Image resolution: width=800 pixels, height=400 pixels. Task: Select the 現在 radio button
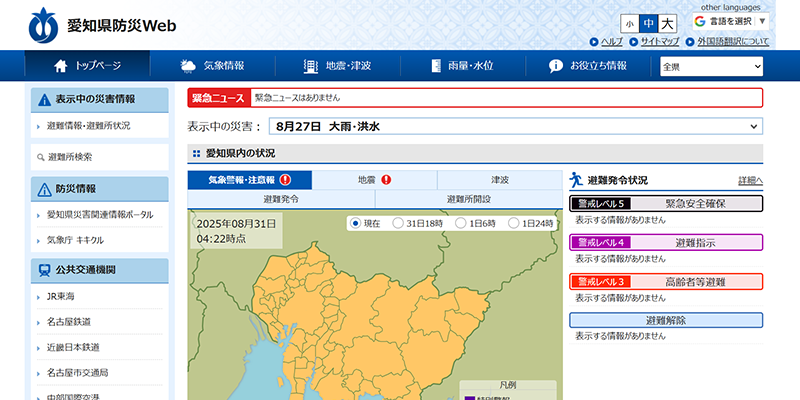(356, 223)
